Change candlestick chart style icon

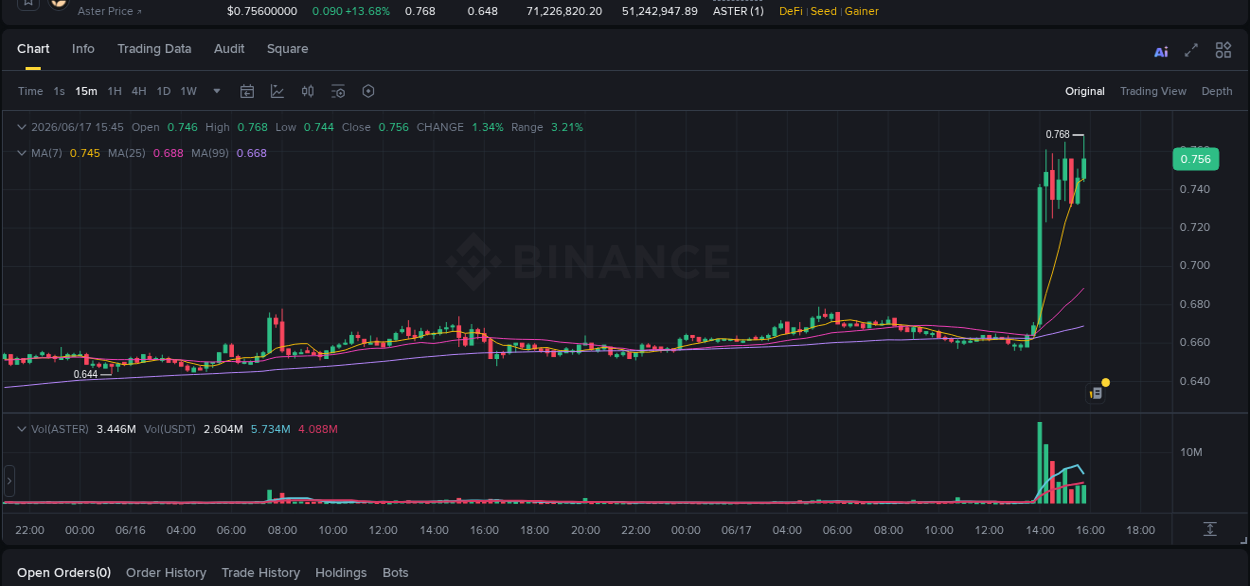(308, 91)
